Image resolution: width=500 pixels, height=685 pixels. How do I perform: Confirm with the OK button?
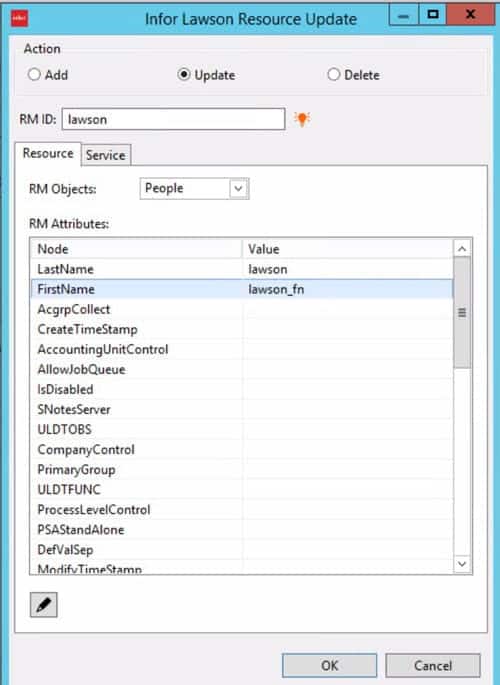click(x=329, y=665)
